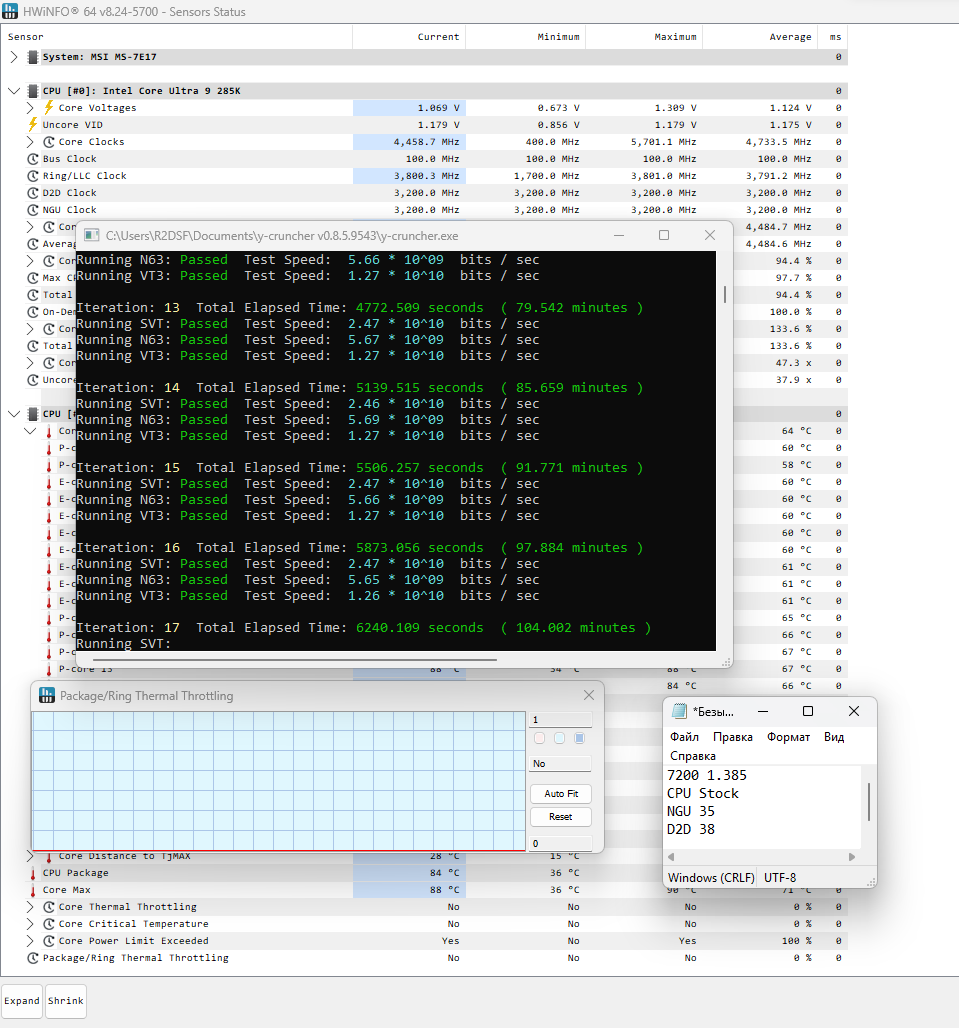Click the Reset button in graph window
The height and width of the screenshot is (1028, 959).
click(x=561, y=817)
